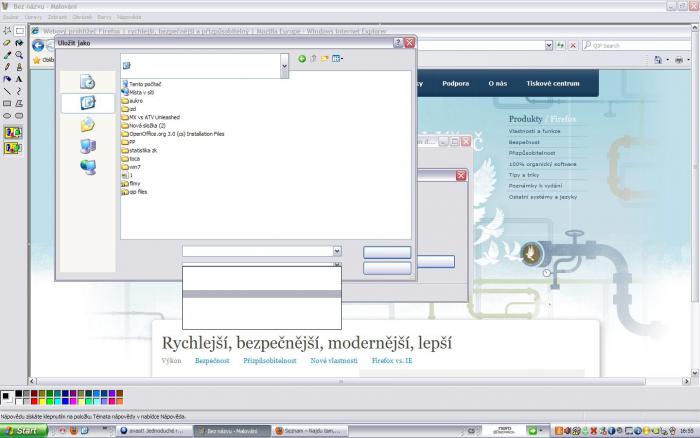Image resolution: width=700 pixels, height=438 pixels.
Task: Select the Brush tool
Action: (19, 67)
